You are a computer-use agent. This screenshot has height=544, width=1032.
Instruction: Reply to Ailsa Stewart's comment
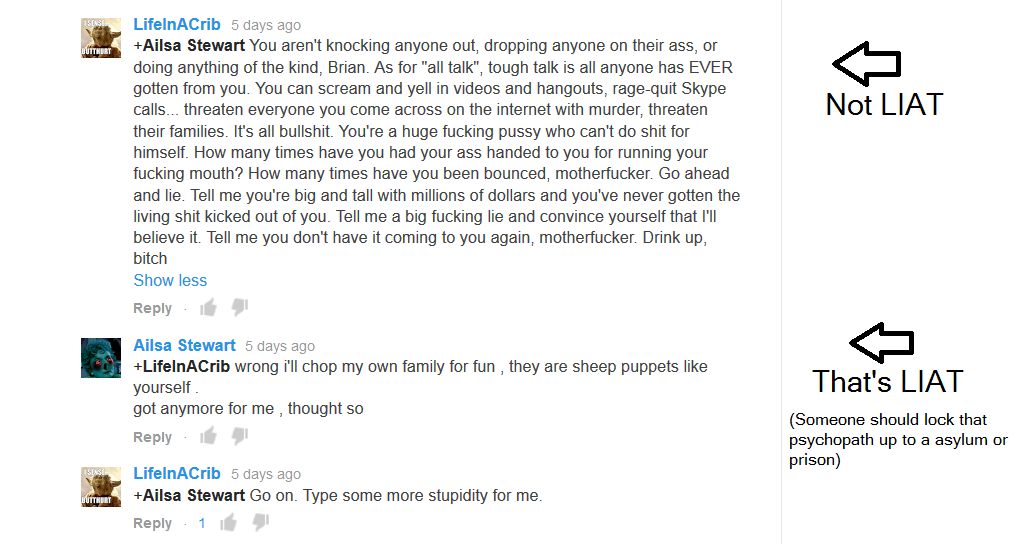click(153, 438)
